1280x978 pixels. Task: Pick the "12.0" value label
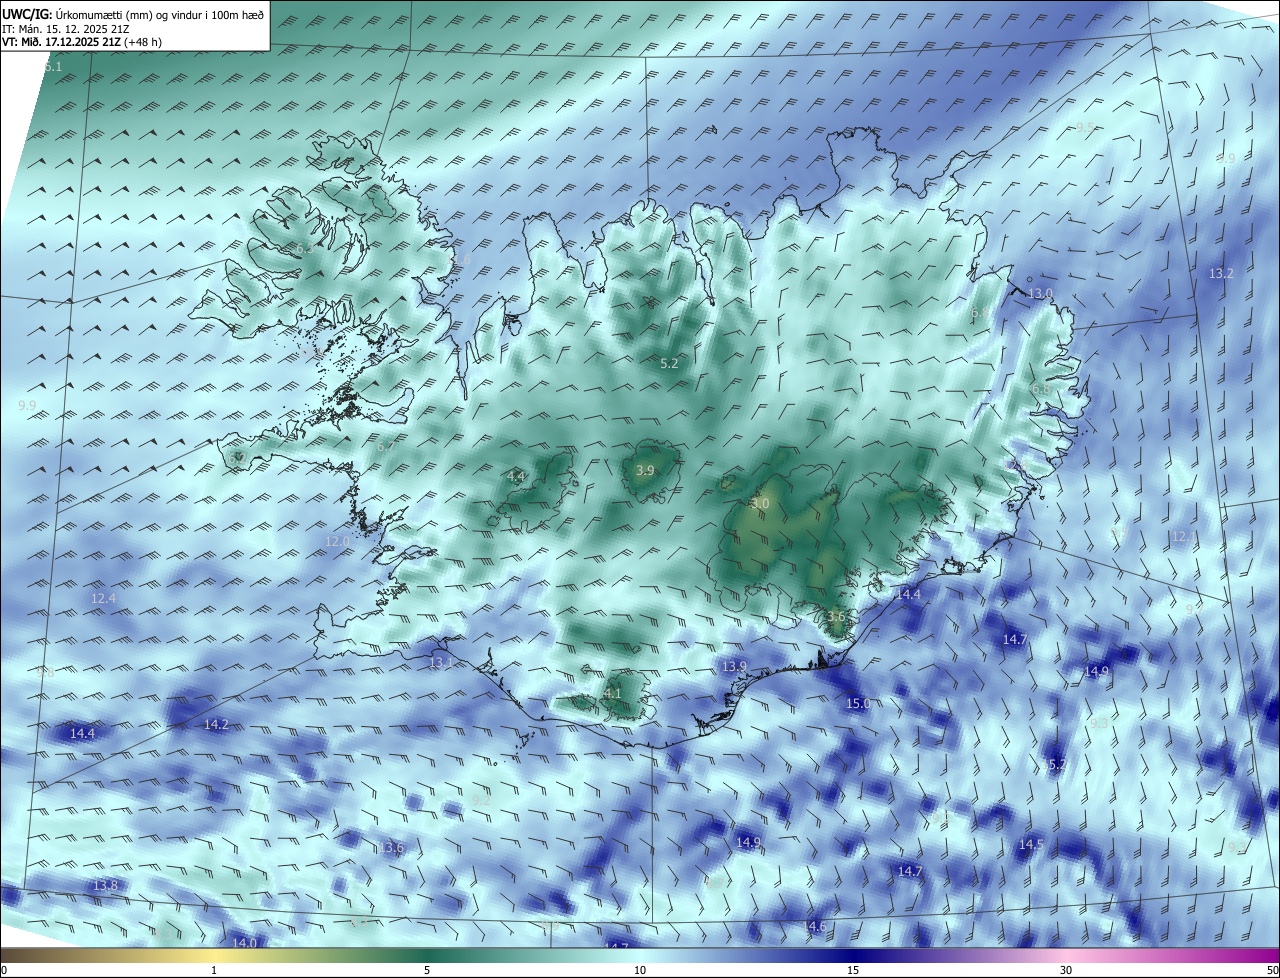tap(337, 541)
